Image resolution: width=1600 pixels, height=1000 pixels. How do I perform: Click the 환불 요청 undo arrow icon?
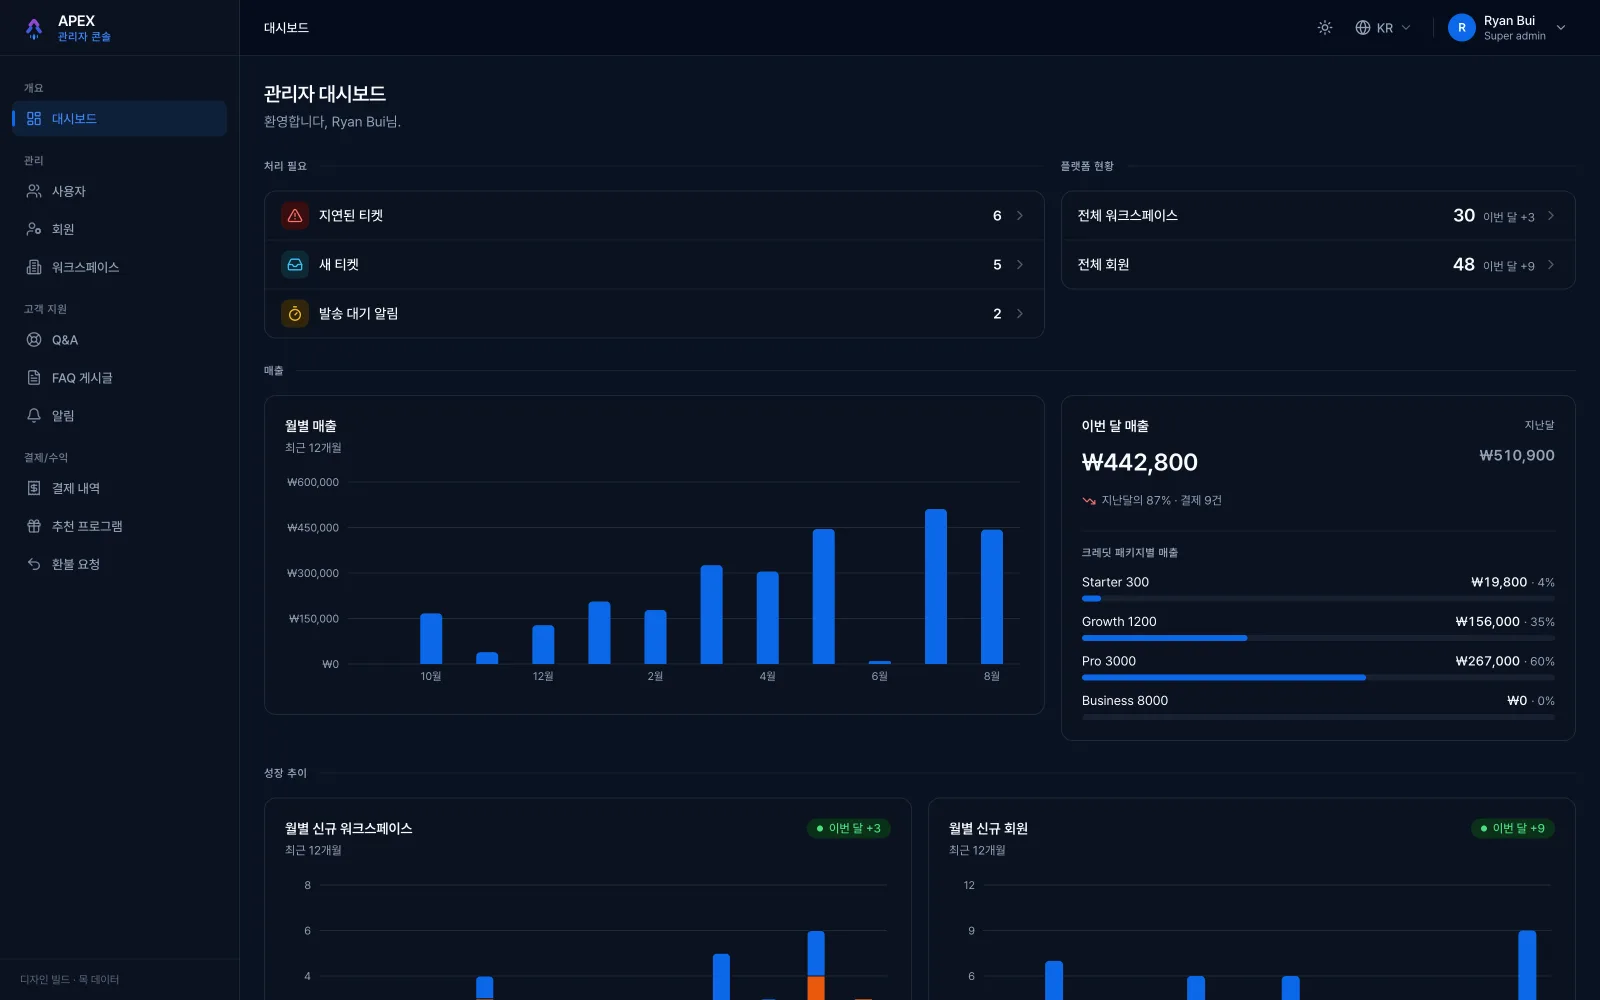click(34, 564)
